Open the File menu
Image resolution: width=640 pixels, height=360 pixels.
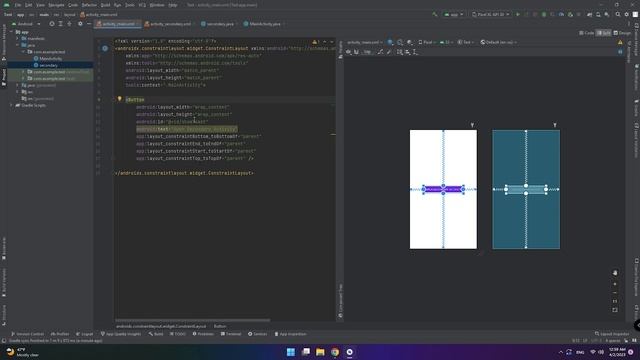(18, 5)
